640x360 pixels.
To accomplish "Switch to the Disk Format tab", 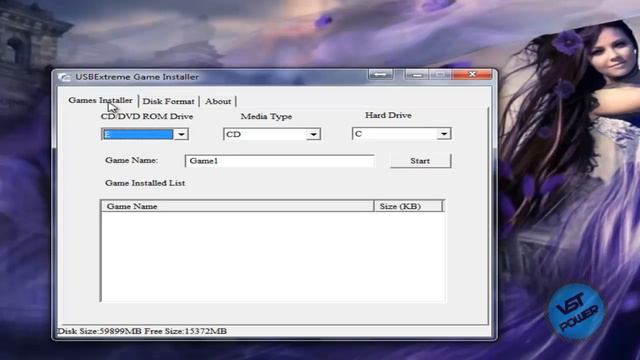I will coord(168,101).
